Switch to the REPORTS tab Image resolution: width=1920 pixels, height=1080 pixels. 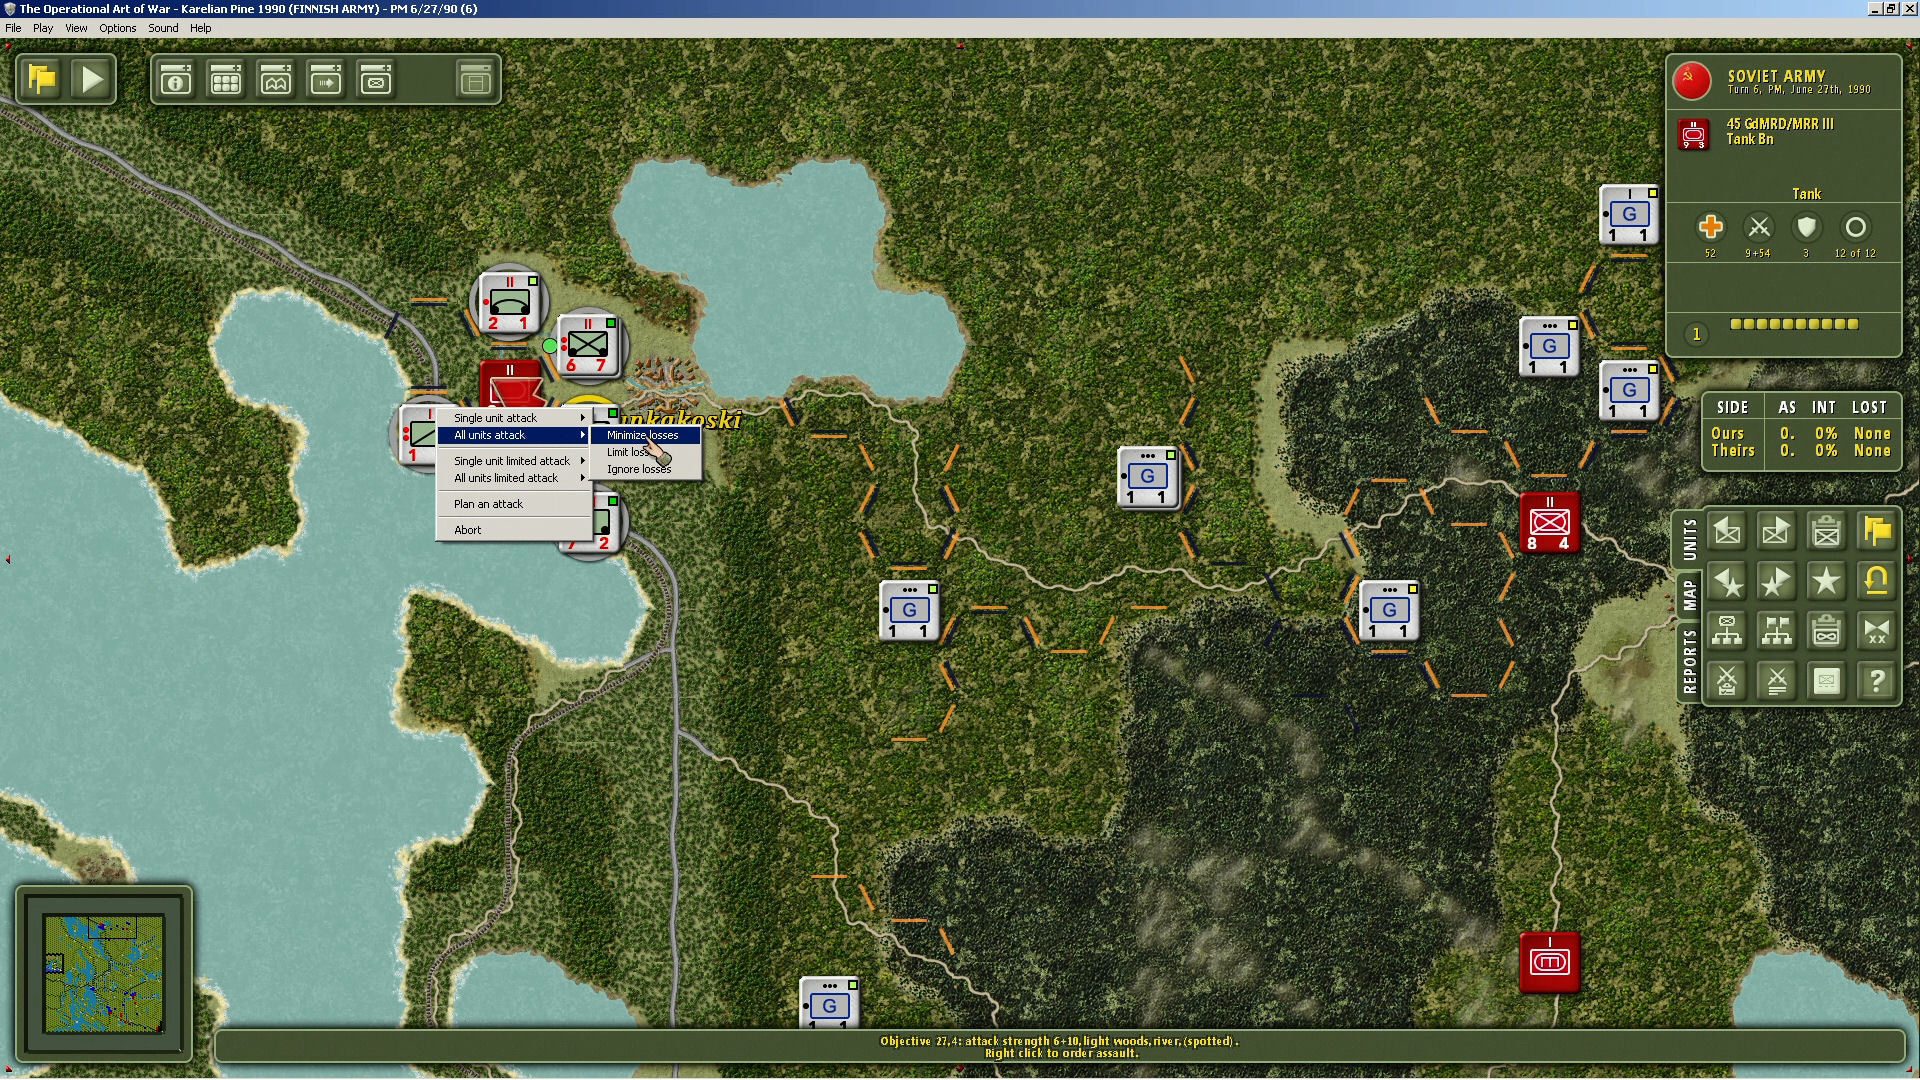point(1689,661)
